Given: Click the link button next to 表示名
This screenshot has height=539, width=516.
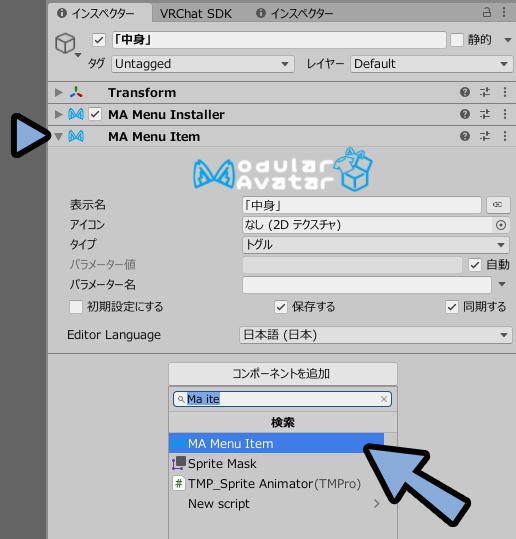Looking at the screenshot, I should click(x=497, y=205).
